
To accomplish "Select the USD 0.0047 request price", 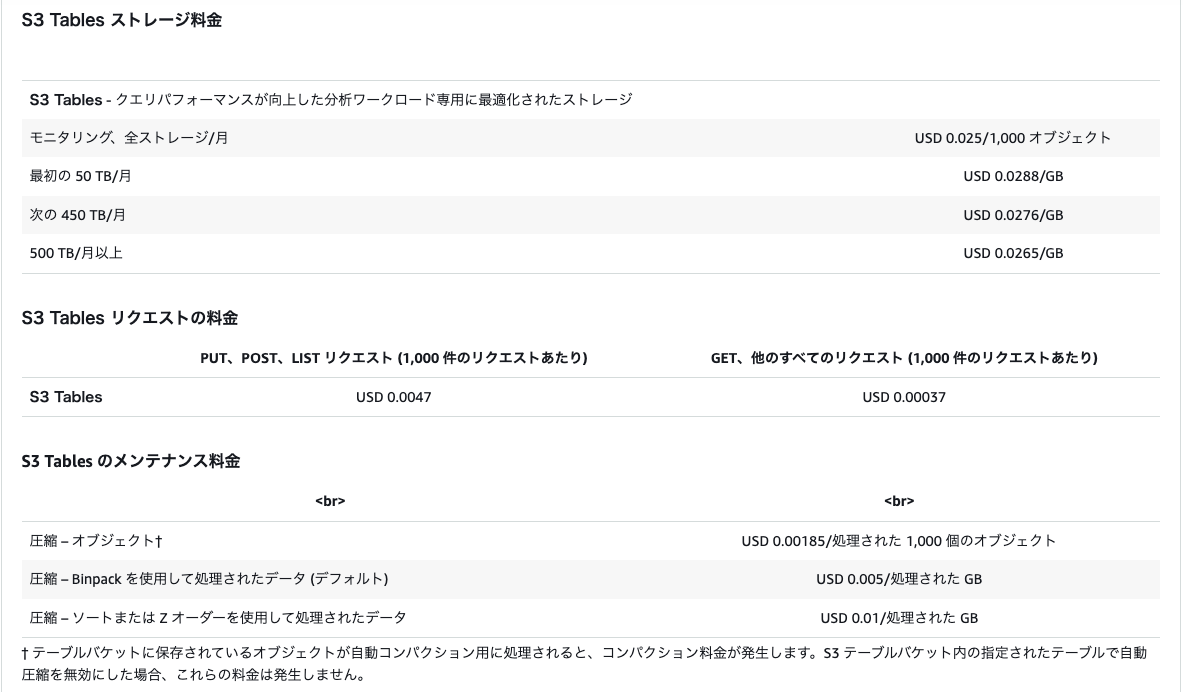I will 393,397.
